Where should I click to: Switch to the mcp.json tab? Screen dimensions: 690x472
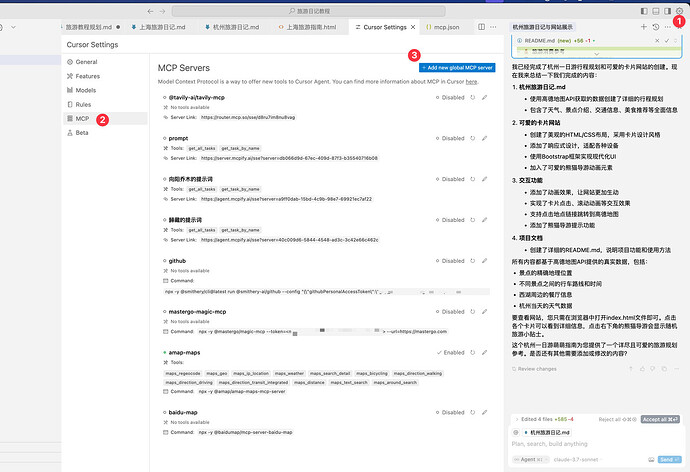[443, 27]
